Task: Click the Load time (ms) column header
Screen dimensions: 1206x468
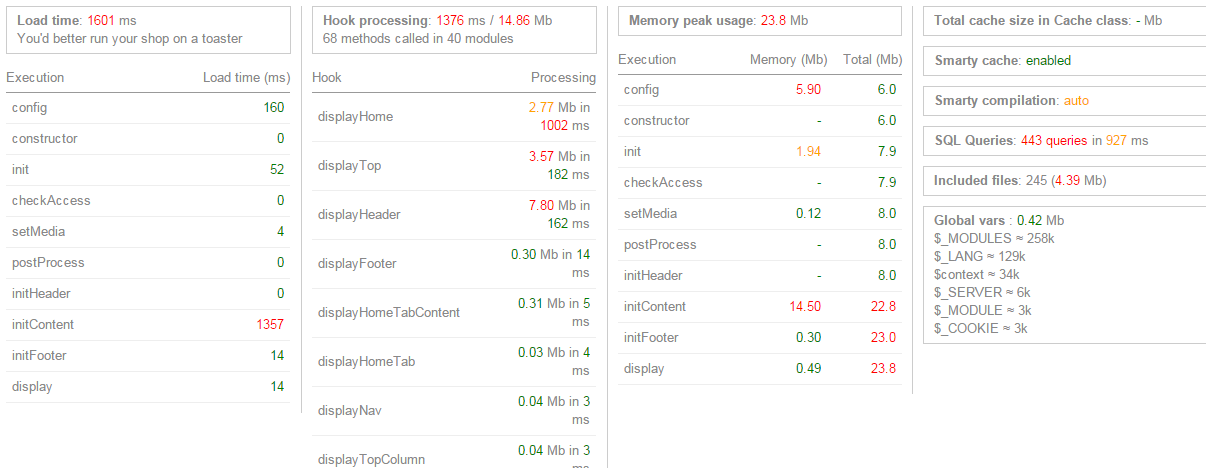Action: [x=246, y=78]
